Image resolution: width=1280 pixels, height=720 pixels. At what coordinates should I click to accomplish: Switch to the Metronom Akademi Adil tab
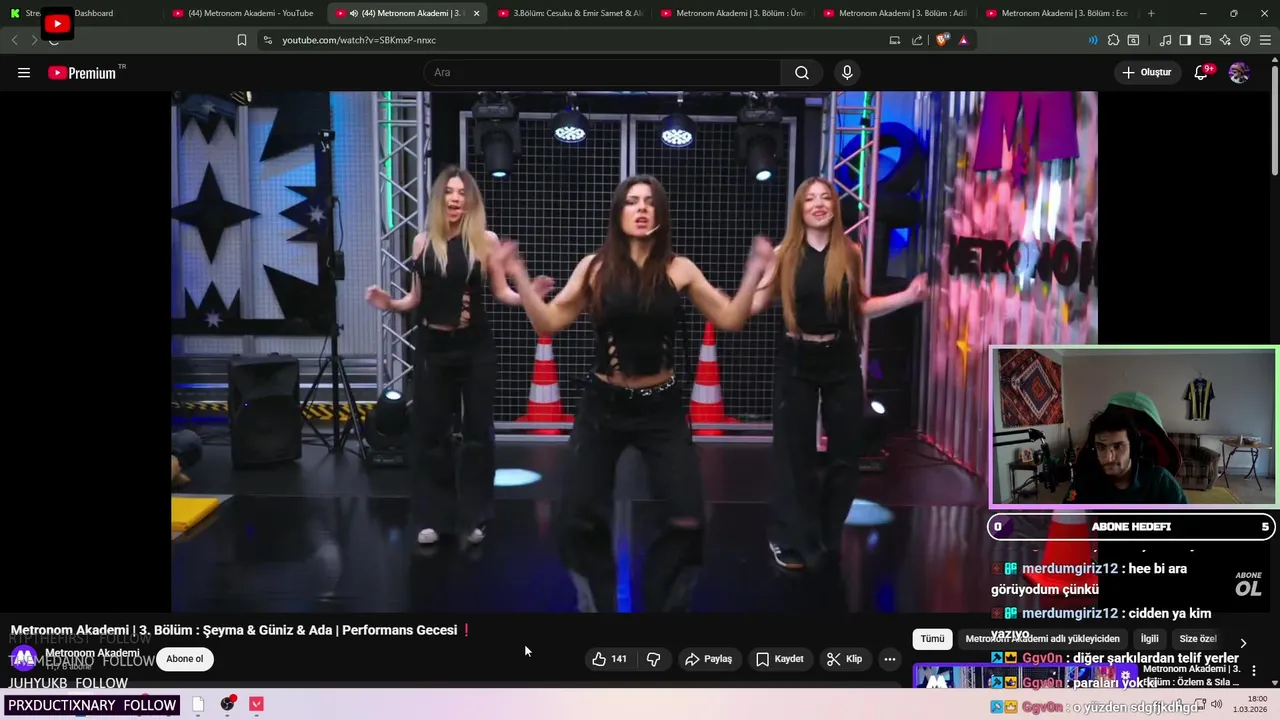[895, 13]
